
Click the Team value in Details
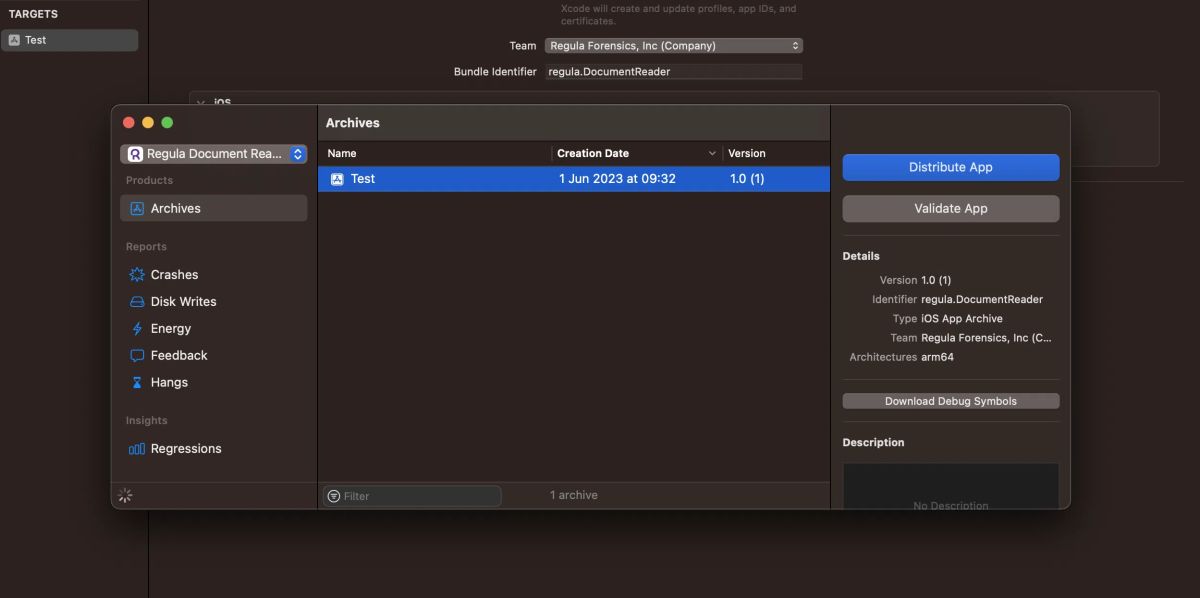986,338
